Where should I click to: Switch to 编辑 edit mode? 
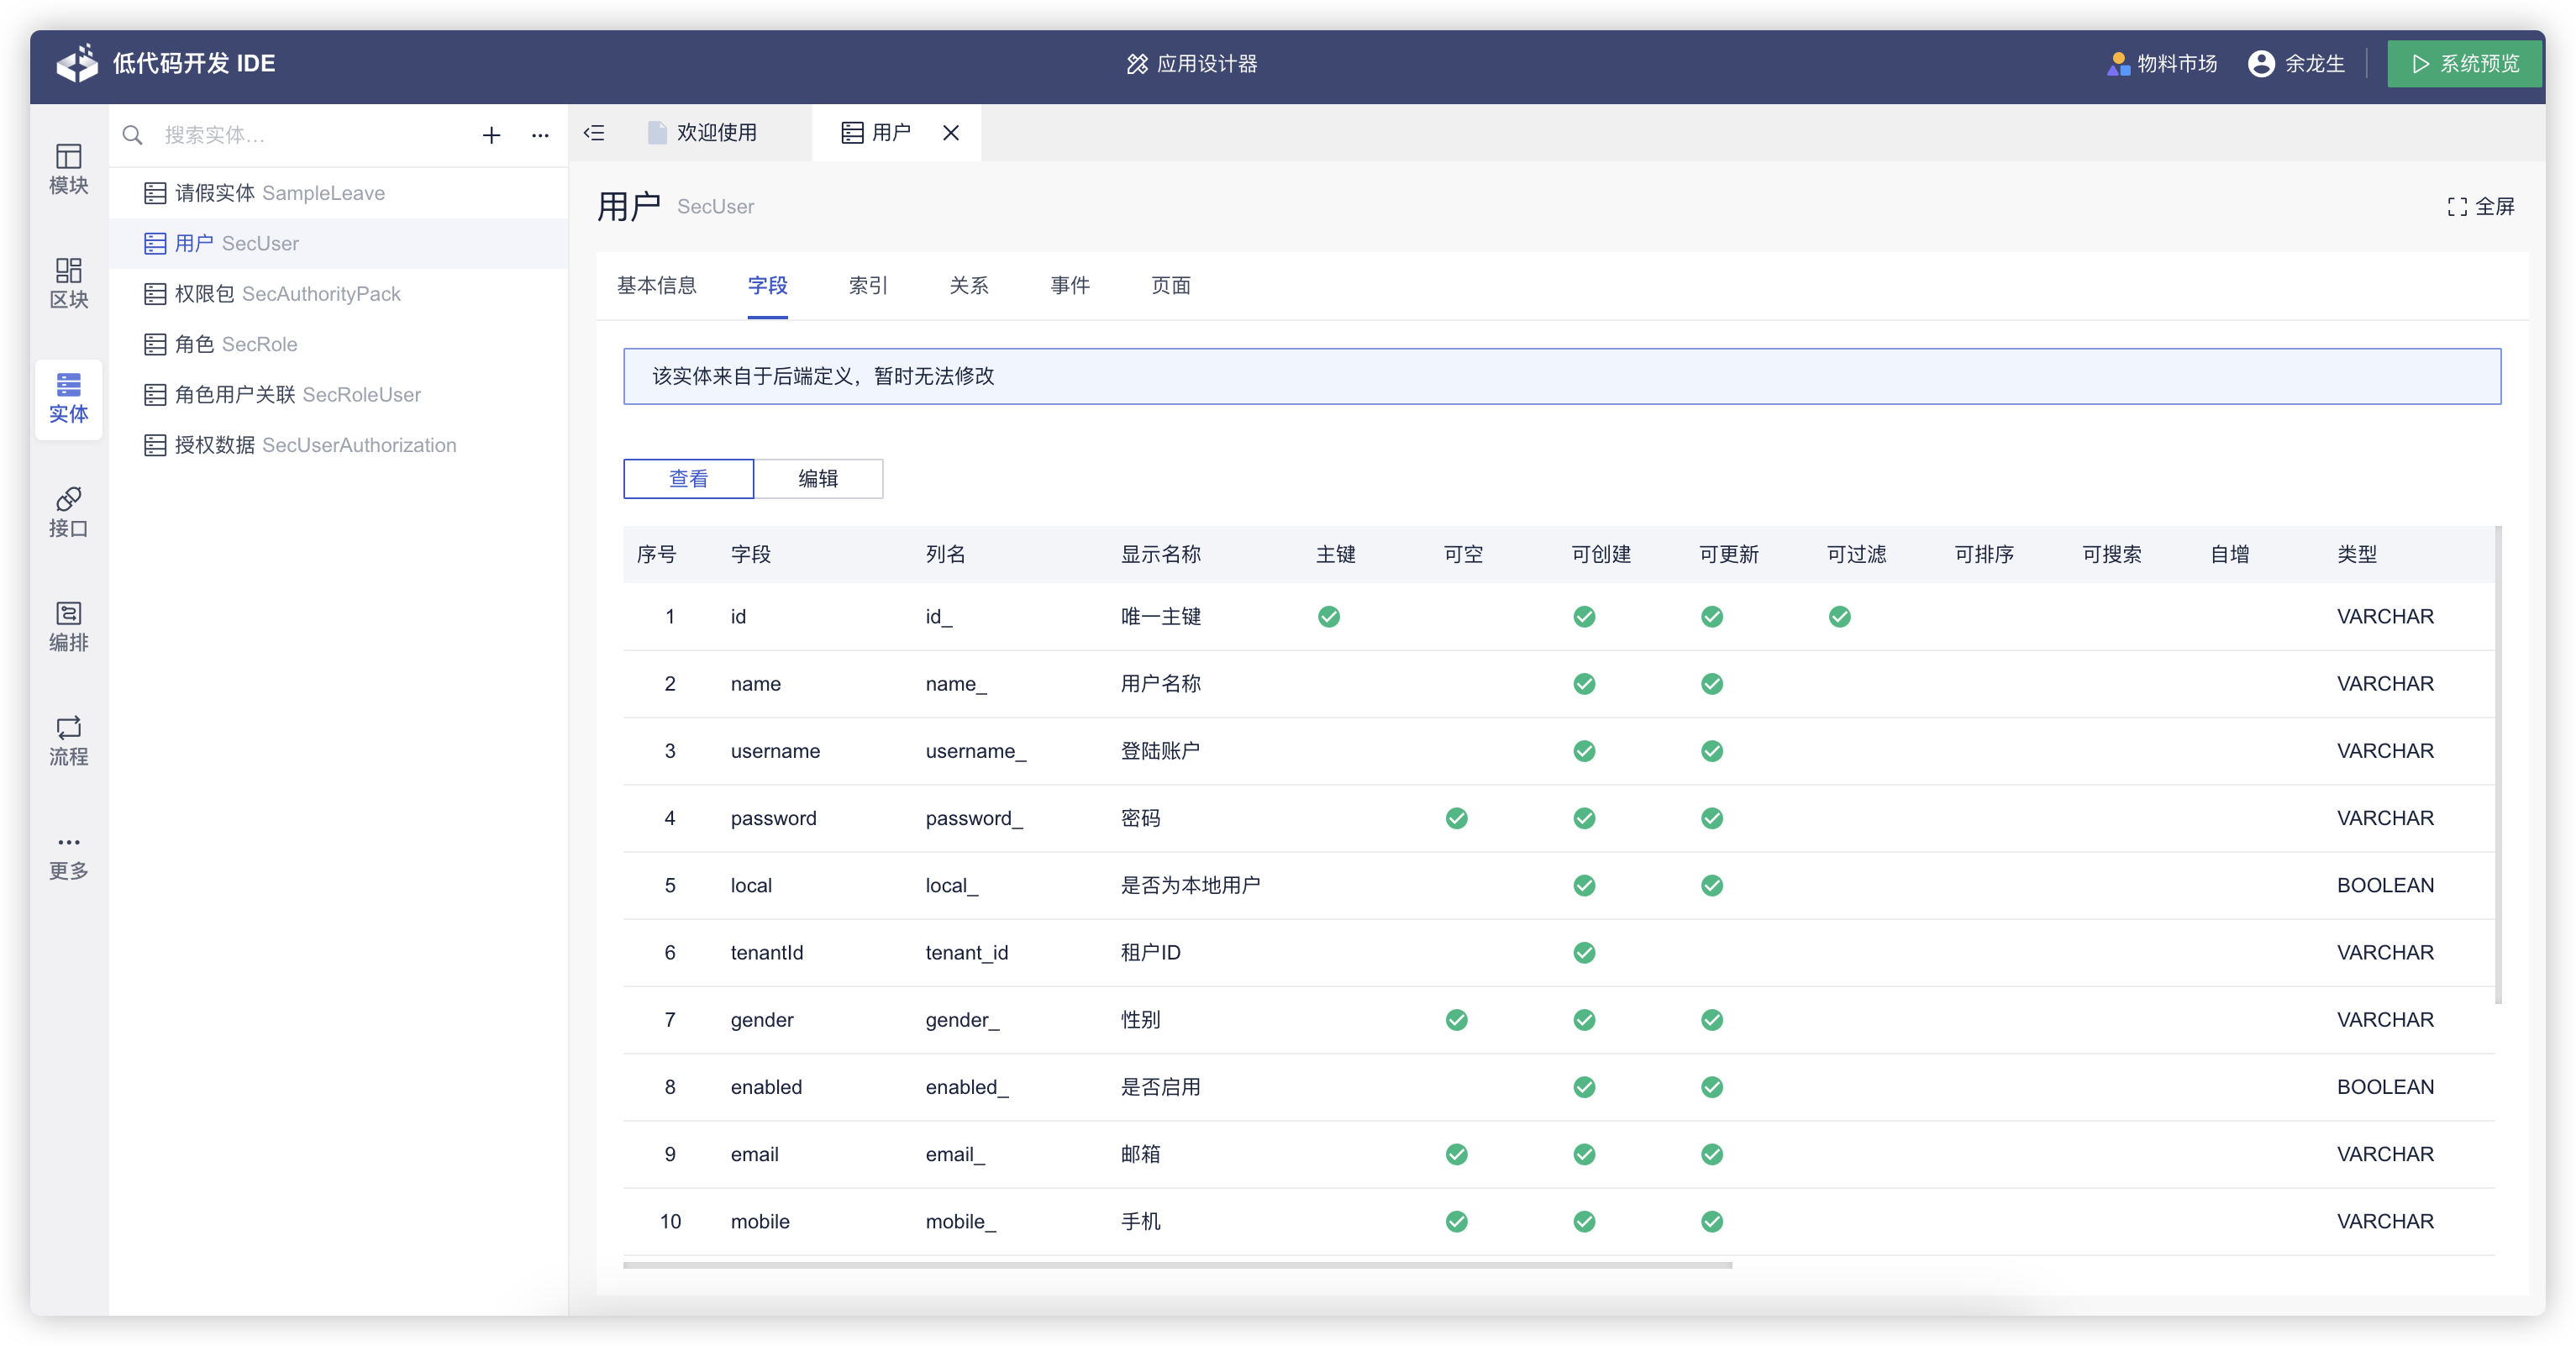pos(818,479)
